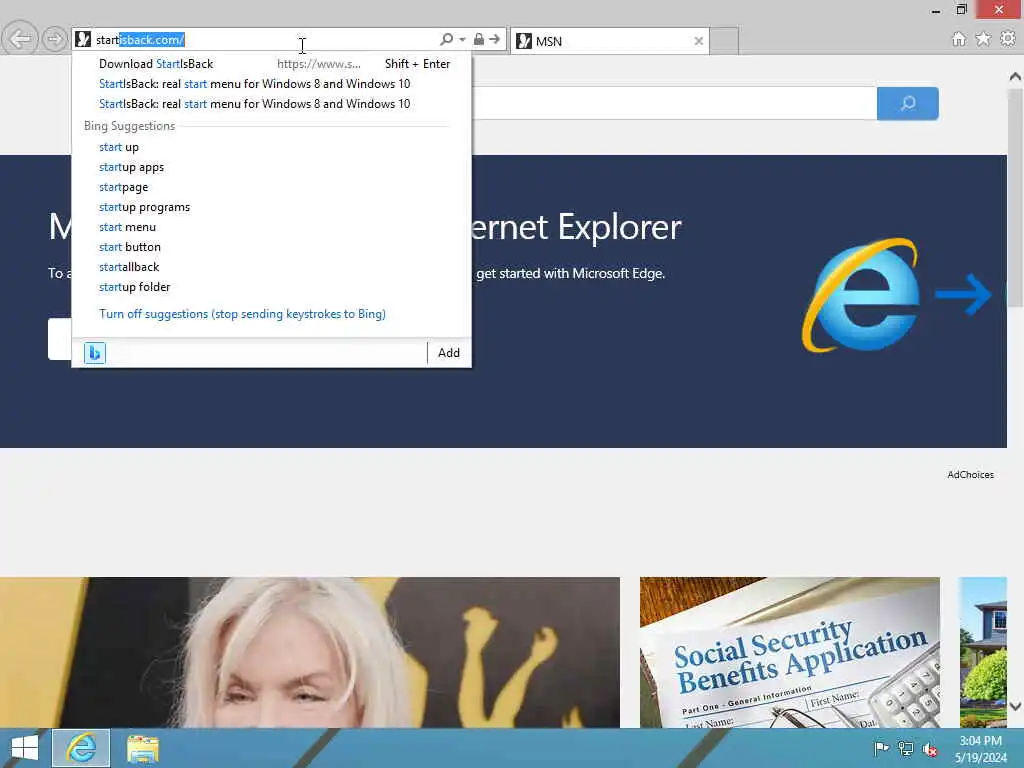Close the MSN tab
This screenshot has width=1024, height=768.
[698, 41]
